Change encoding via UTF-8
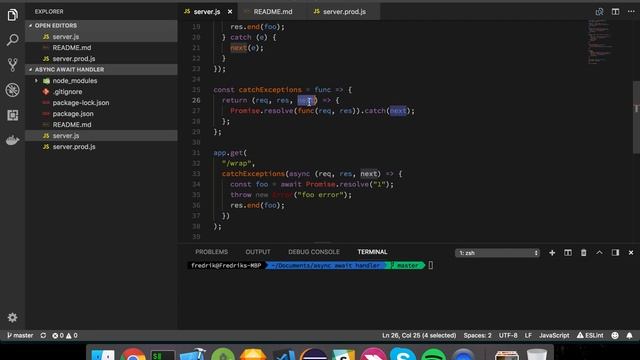Screen dimensions: 640x360 pos(508,336)
